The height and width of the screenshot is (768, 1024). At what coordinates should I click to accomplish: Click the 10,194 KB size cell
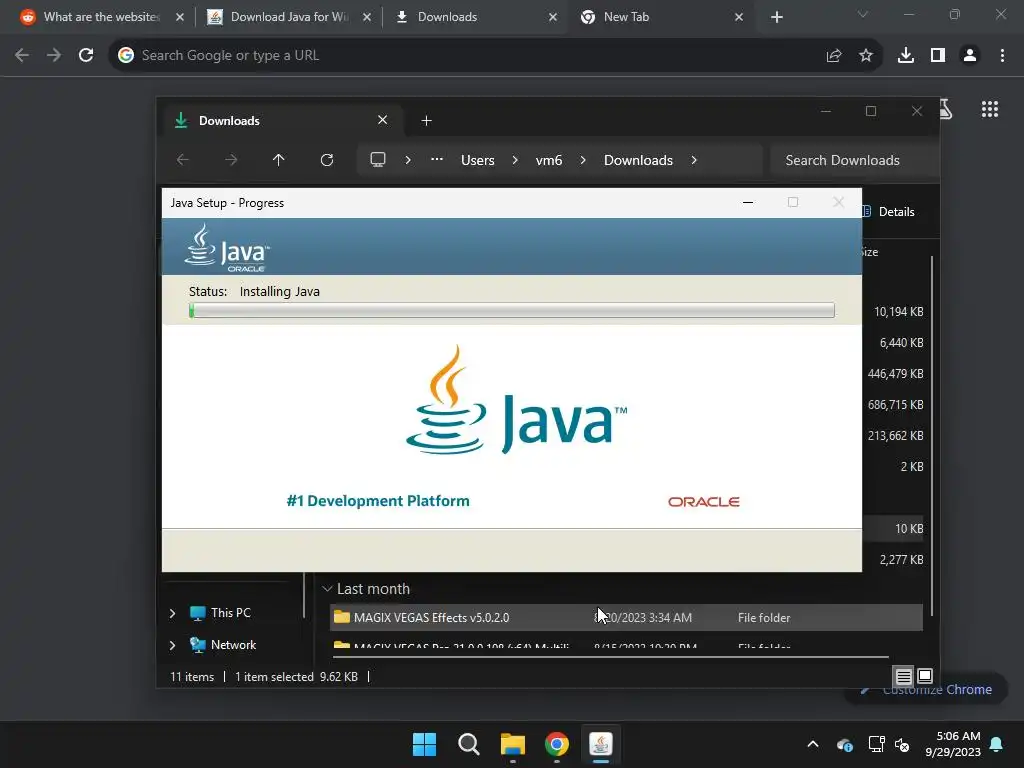899,312
